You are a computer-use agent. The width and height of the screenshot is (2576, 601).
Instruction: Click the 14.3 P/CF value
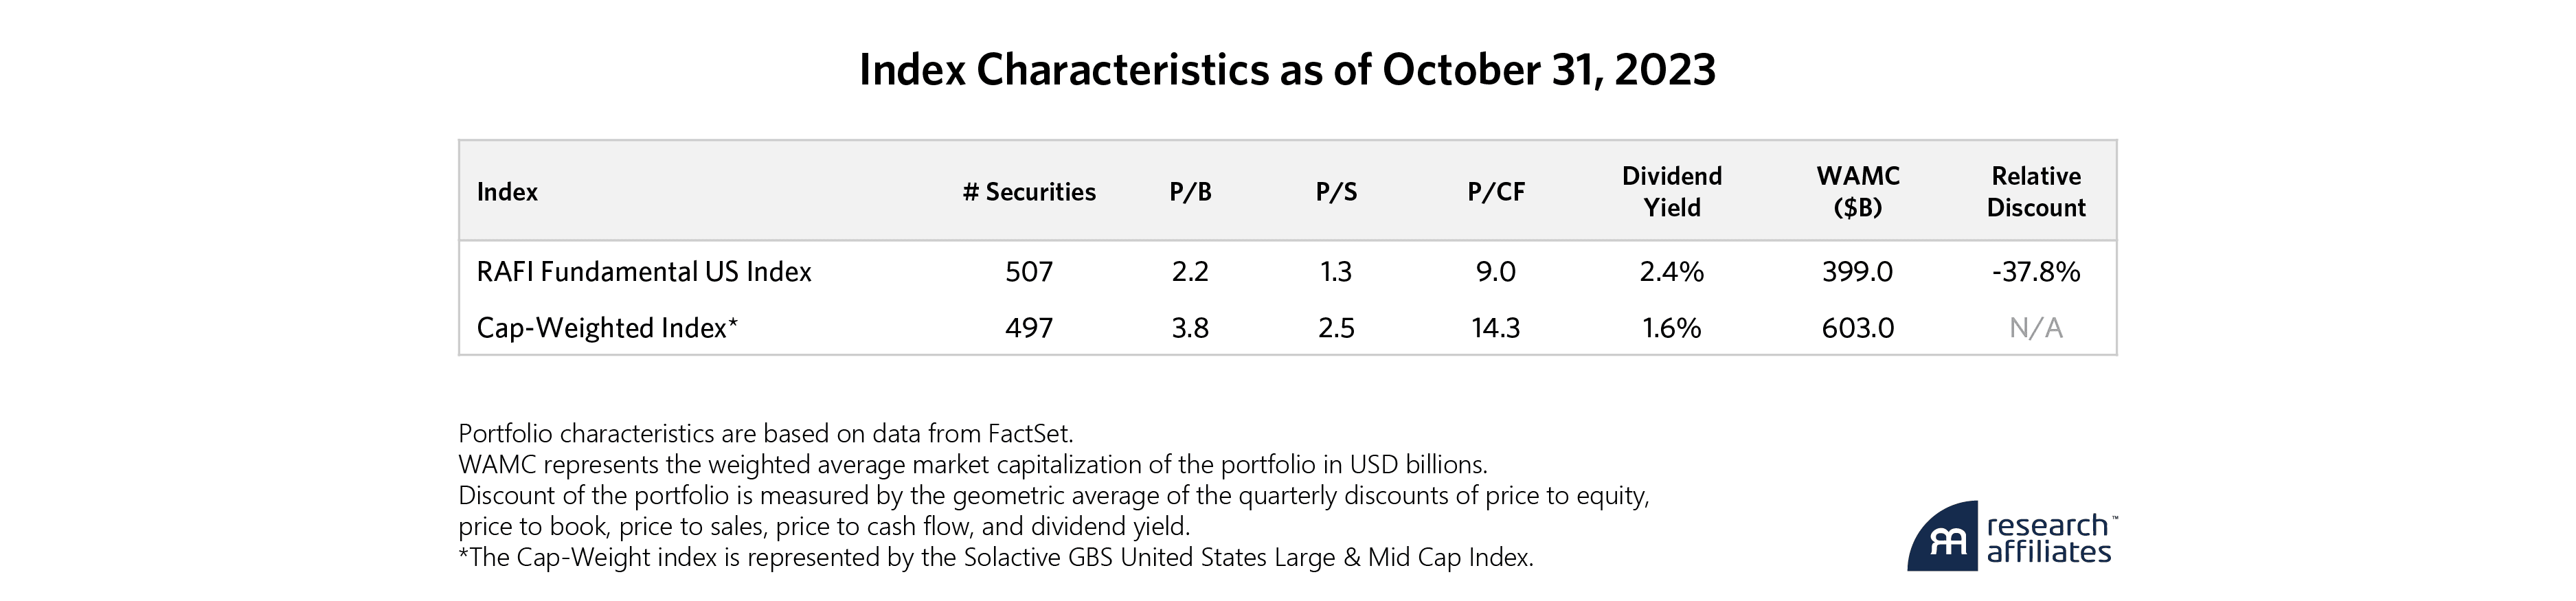point(1496,328)
